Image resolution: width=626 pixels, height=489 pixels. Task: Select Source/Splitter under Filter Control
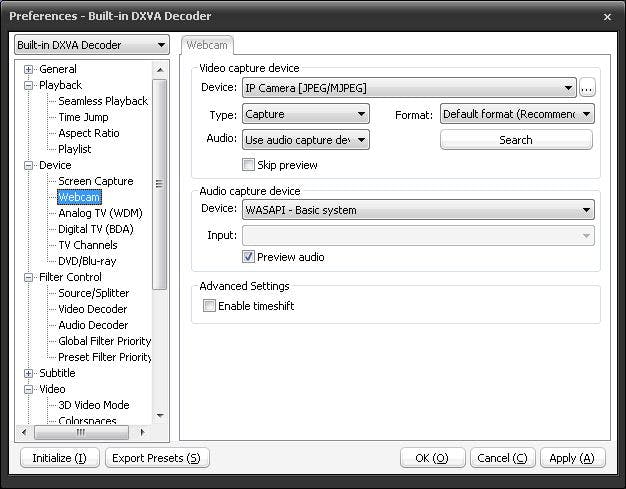(94, 293)
